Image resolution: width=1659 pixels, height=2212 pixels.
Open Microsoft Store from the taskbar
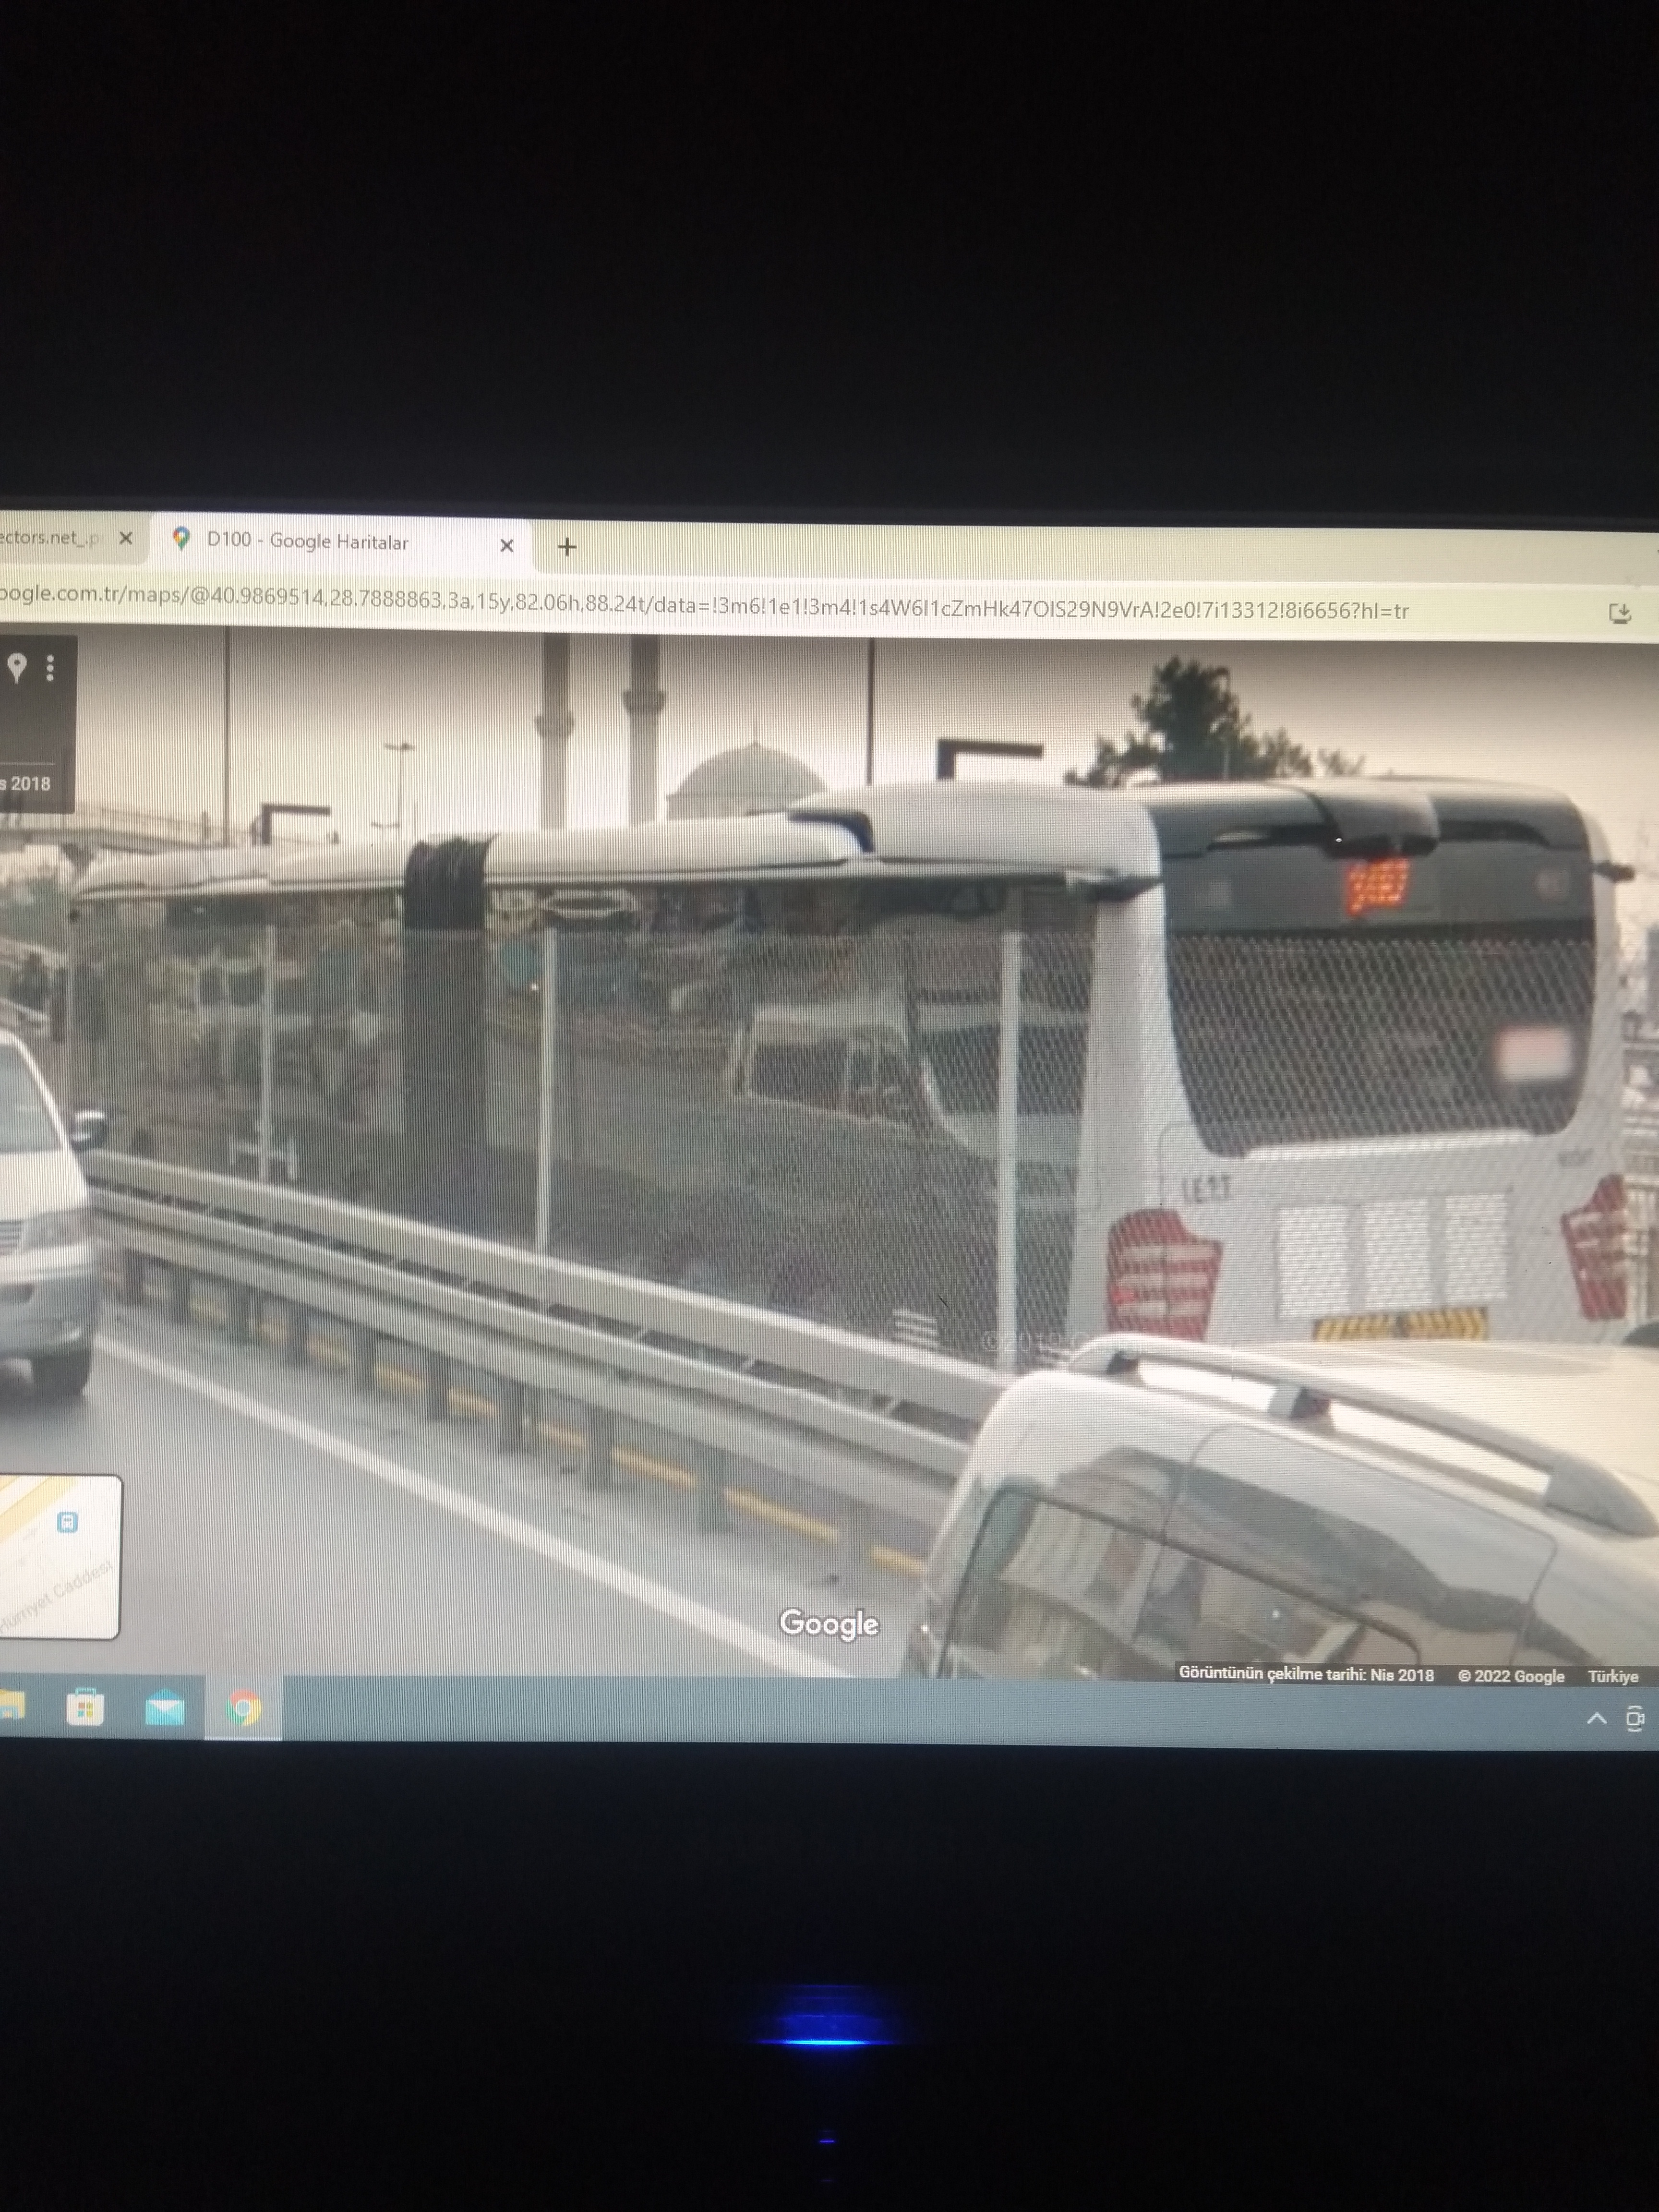tap(85, 1707)
